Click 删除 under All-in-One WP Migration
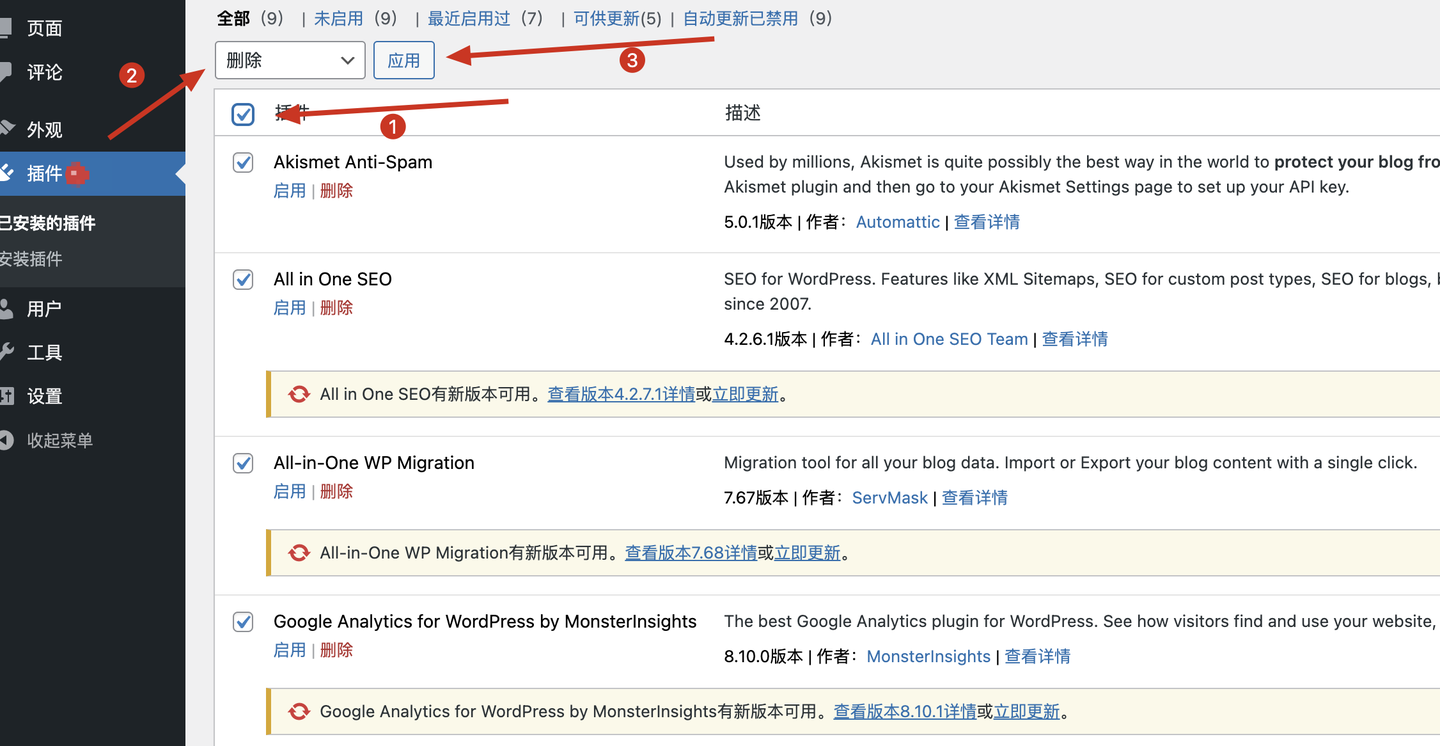1440x746 pixels. coord(336,492)
